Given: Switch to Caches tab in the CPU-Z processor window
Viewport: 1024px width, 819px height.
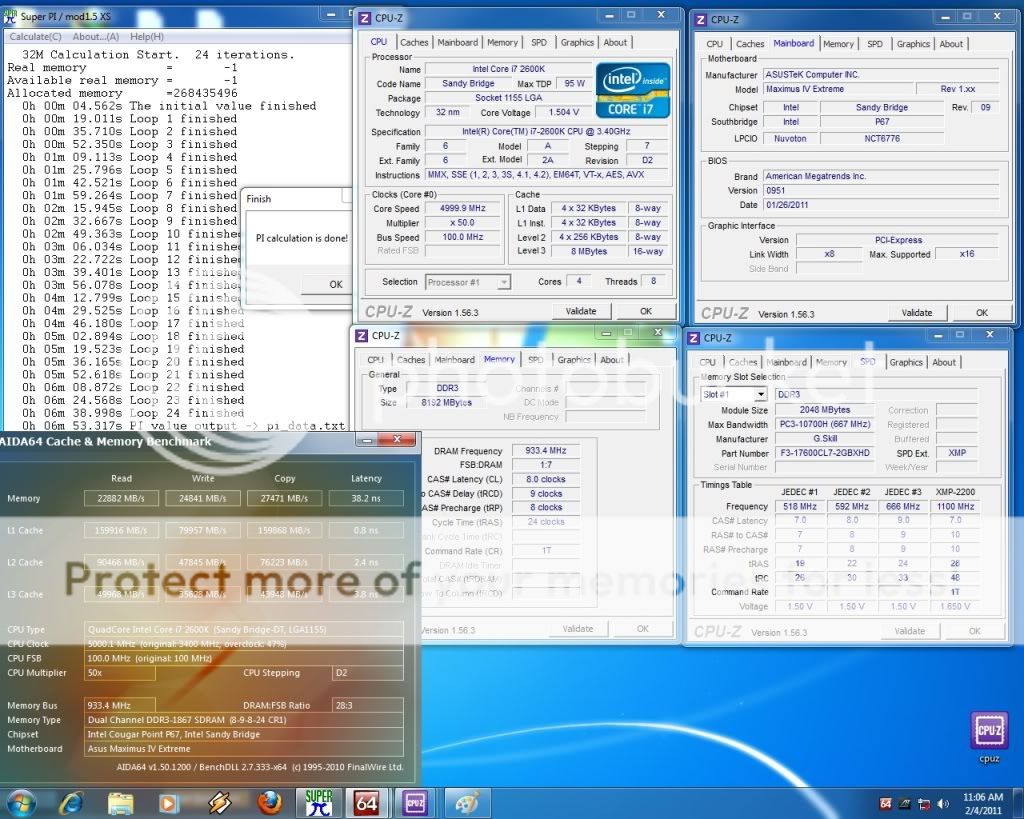Looking at the screenshot, I should 414,42.
